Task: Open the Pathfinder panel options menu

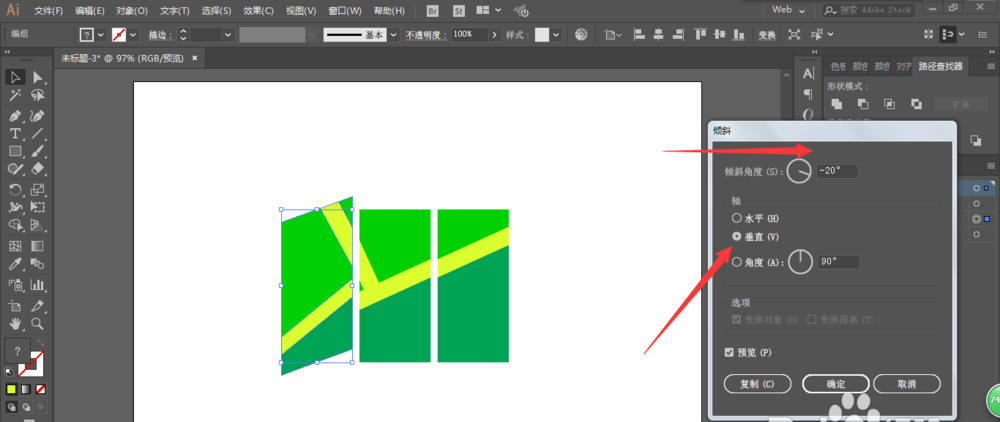Action: 991,66
